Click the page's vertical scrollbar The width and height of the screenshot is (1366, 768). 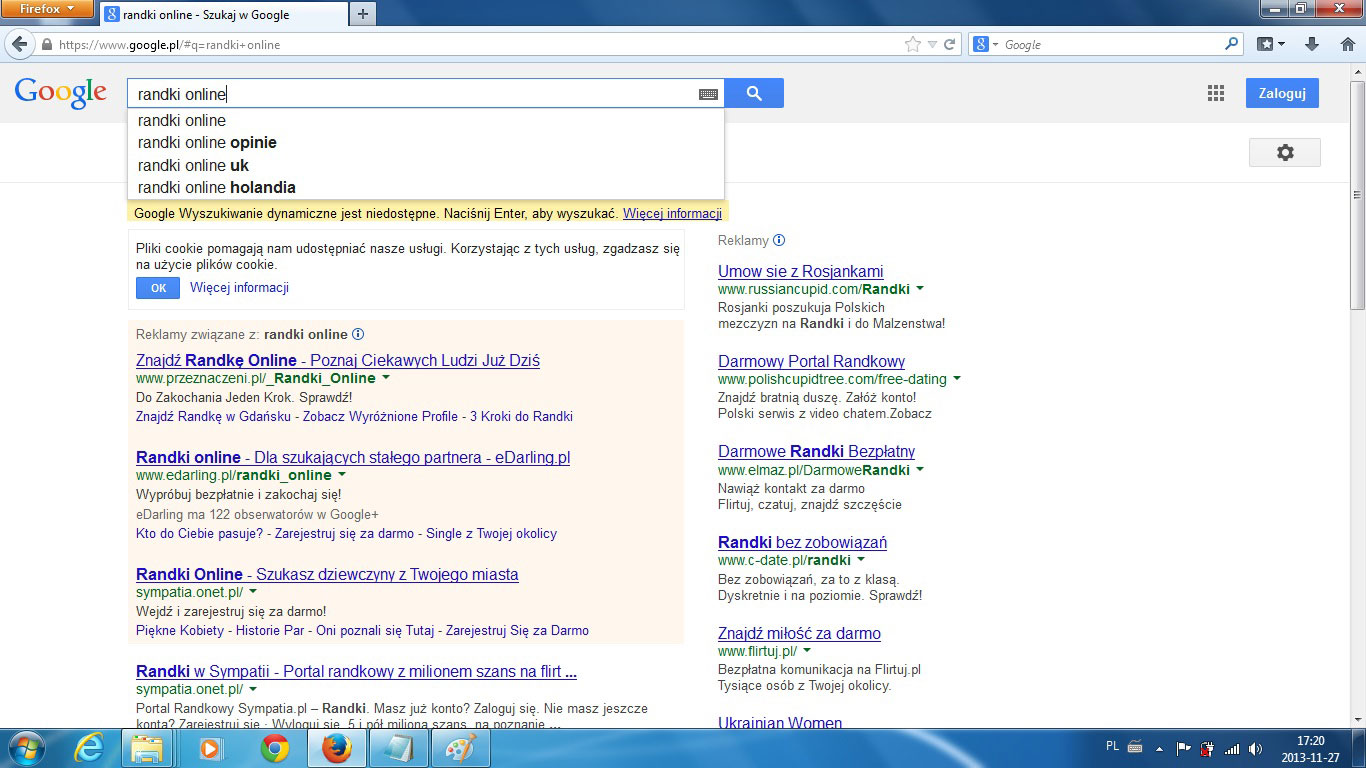1357,250
